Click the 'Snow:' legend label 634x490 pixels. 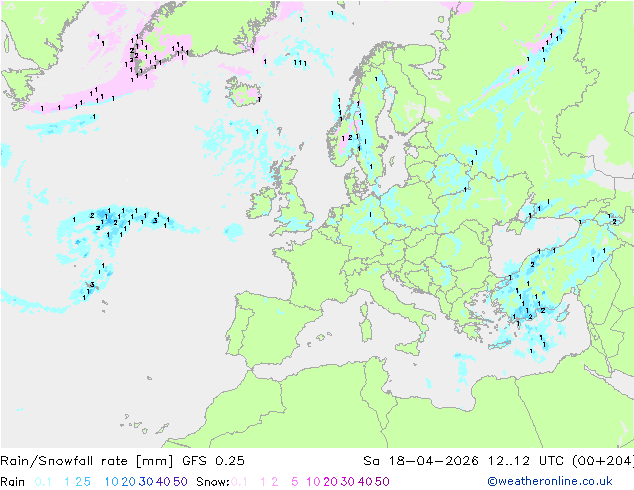(213, 482)
